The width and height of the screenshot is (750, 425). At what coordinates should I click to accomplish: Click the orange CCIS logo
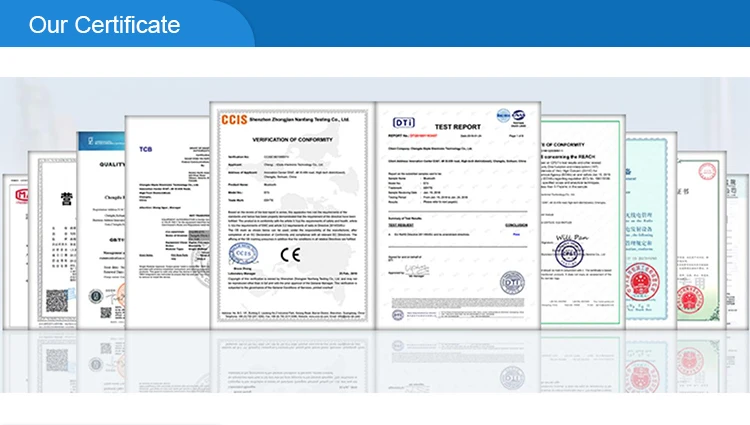point(235,120)
